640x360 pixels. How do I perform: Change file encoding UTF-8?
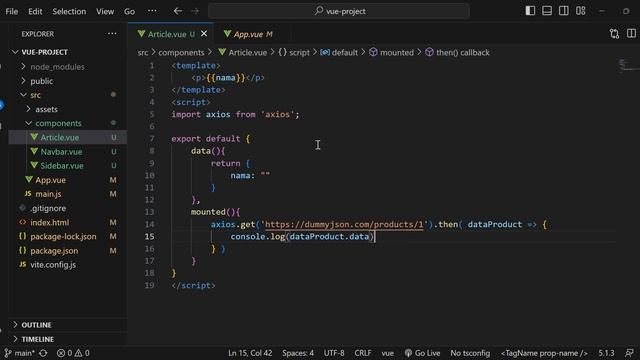[x=334, y=353]
